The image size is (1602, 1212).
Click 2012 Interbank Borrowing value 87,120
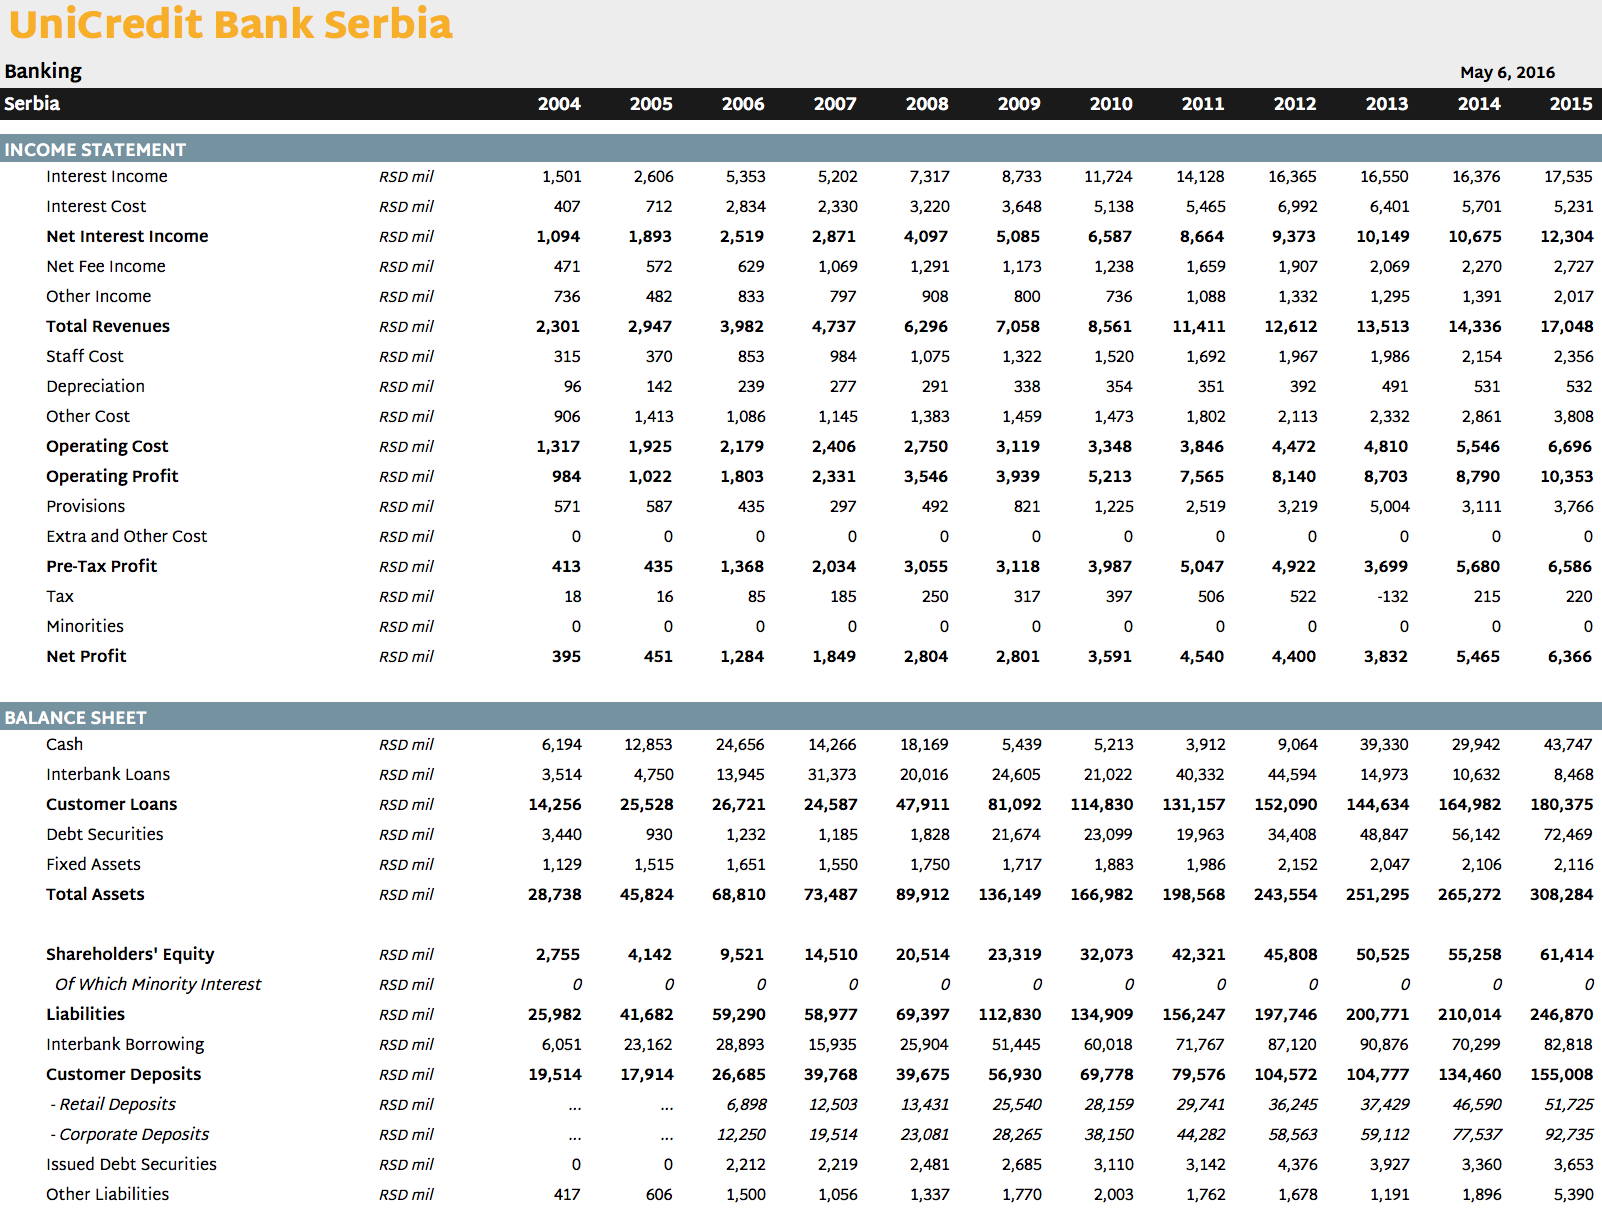pyautogui.click(x=1292, y=1045)
